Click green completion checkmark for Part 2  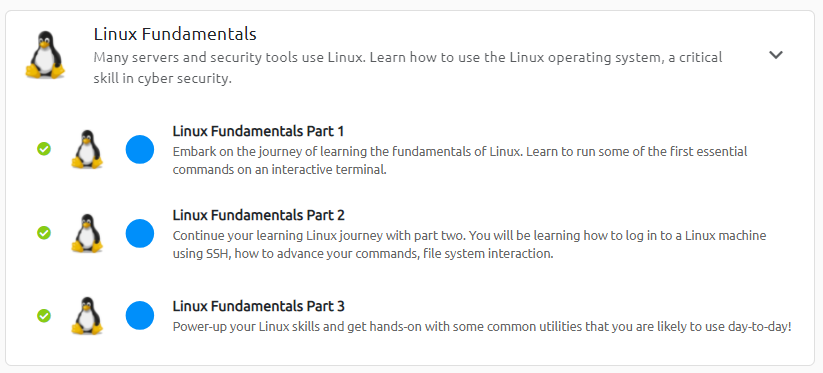pyautogui.click(x=44, y=232)
